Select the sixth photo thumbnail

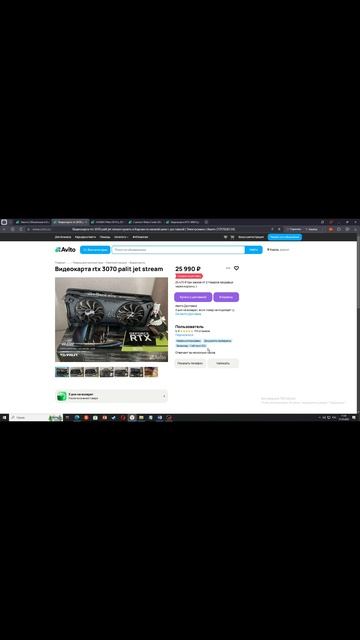pos(136,372)
